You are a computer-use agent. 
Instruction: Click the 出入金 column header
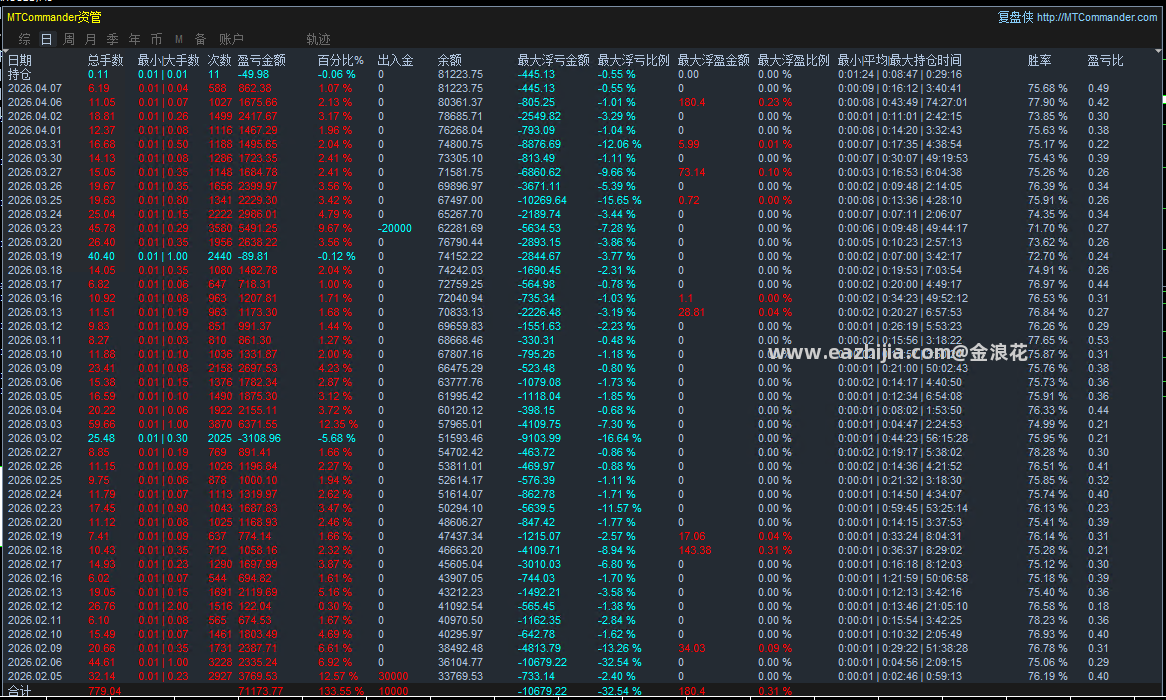tap(396, 60)
